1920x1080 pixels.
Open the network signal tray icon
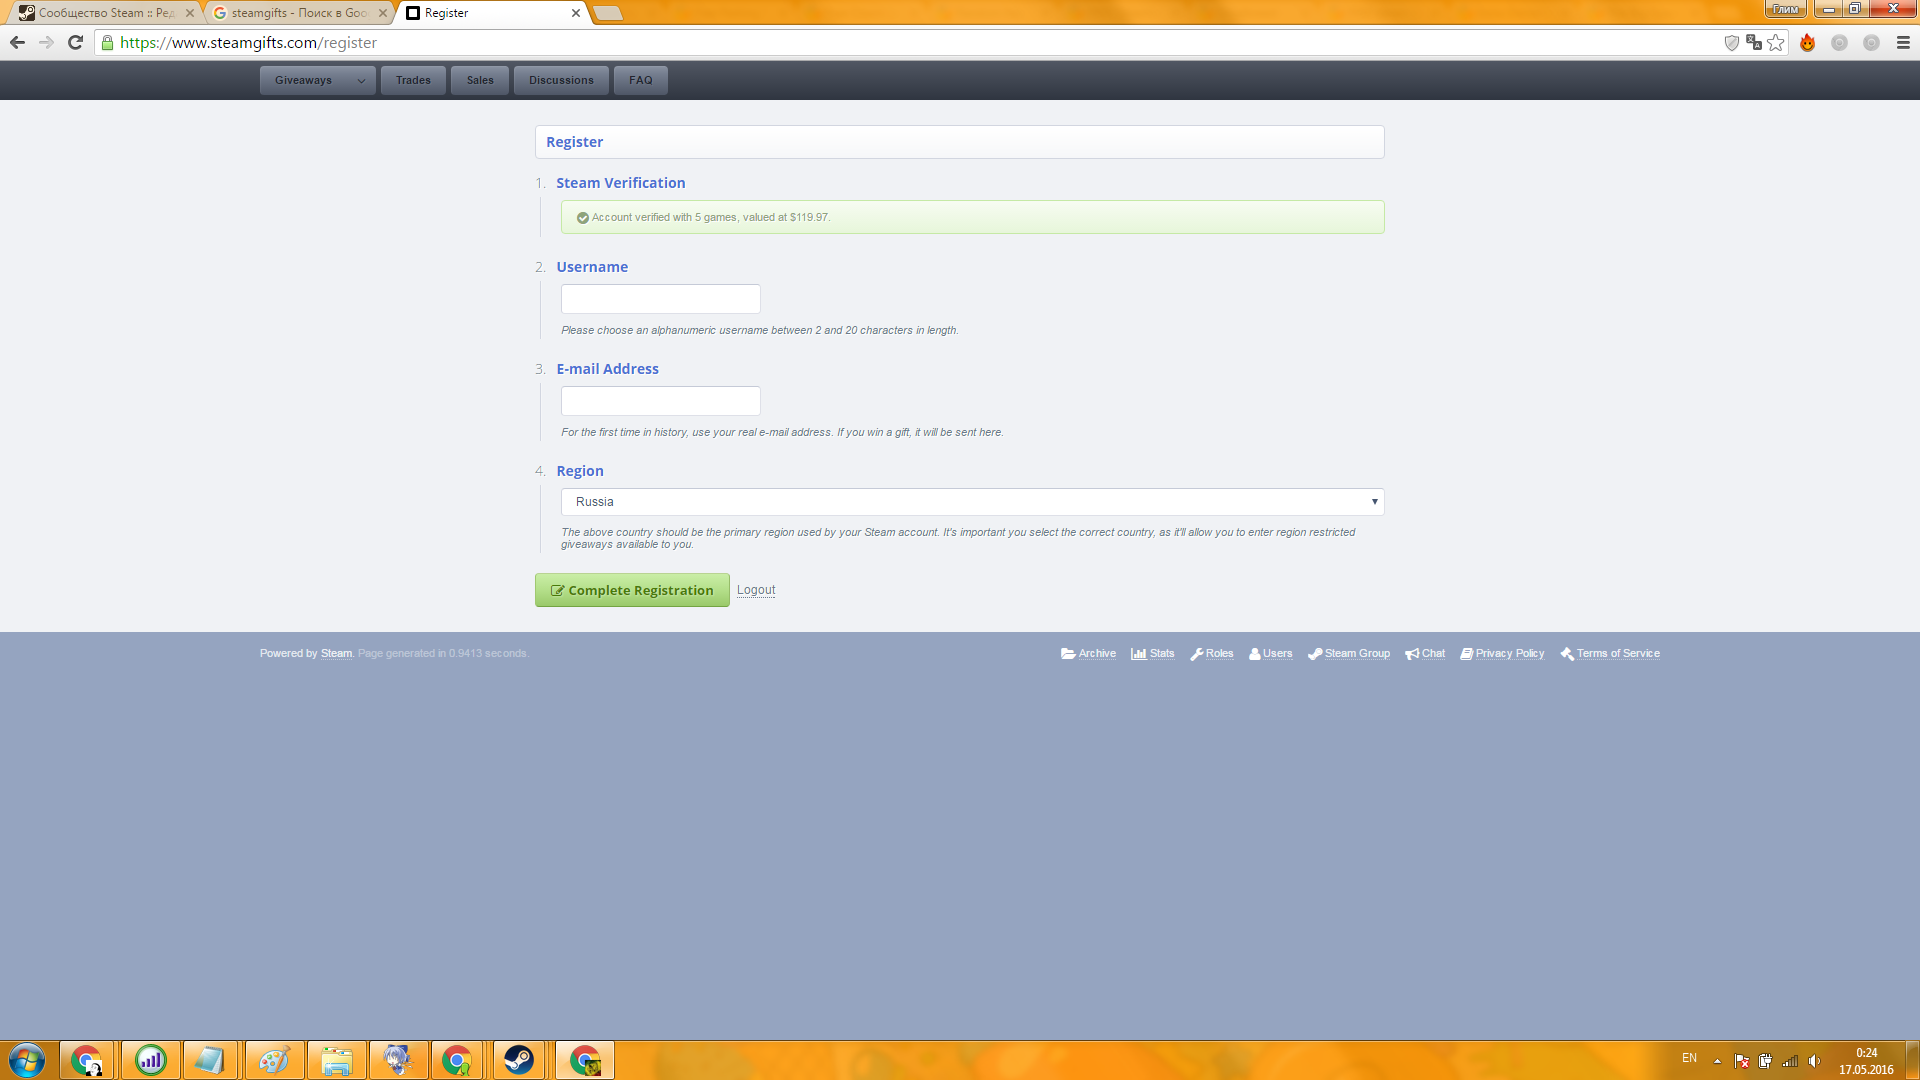[1790, 1061]
